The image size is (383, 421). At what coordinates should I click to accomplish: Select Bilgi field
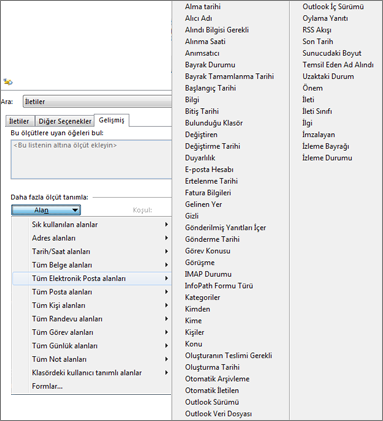tap(192, 100)
